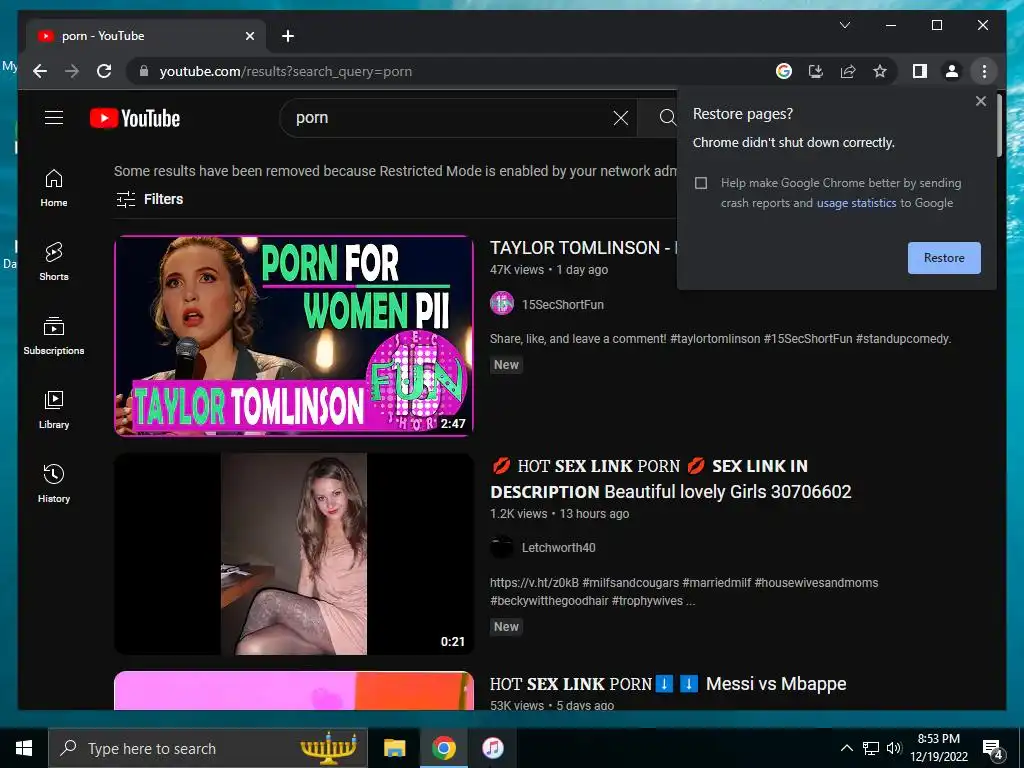Image resolution: width=1024 pixels, height=768 pixels.
Task: Open History in the YouTube sidebar
Action: coord(54,484)
